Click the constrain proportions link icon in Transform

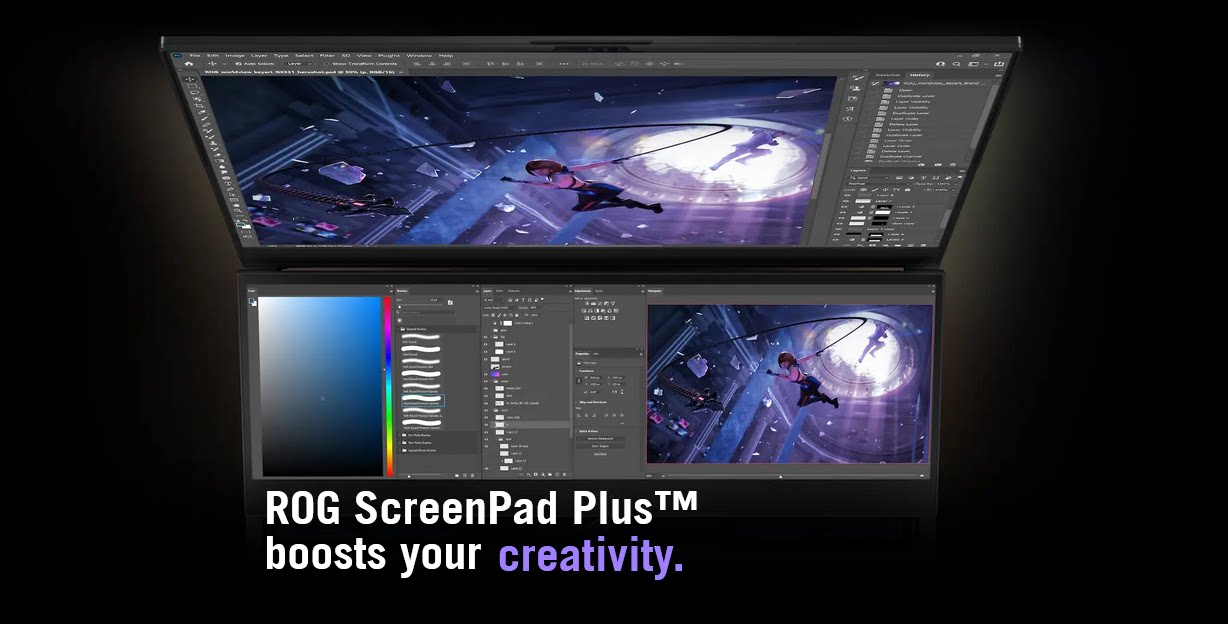point(579,381)
